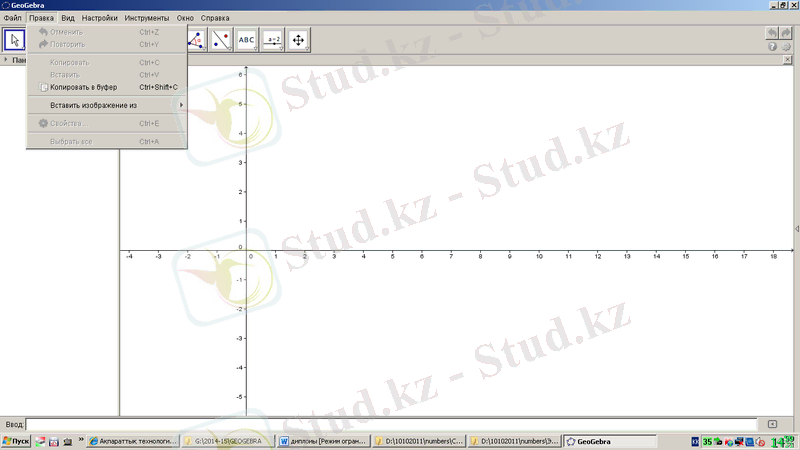This screenshot has width=800, height=450.
Task: Choose Повторить in the Правка menu
Action: pos(107,44)
